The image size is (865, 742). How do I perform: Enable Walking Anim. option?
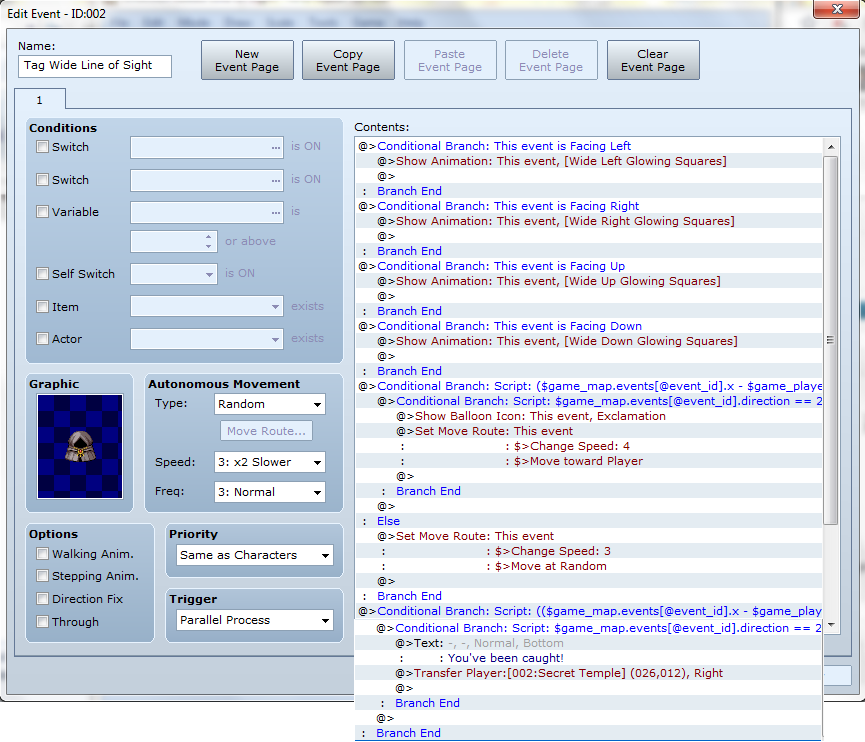(42, 554)
